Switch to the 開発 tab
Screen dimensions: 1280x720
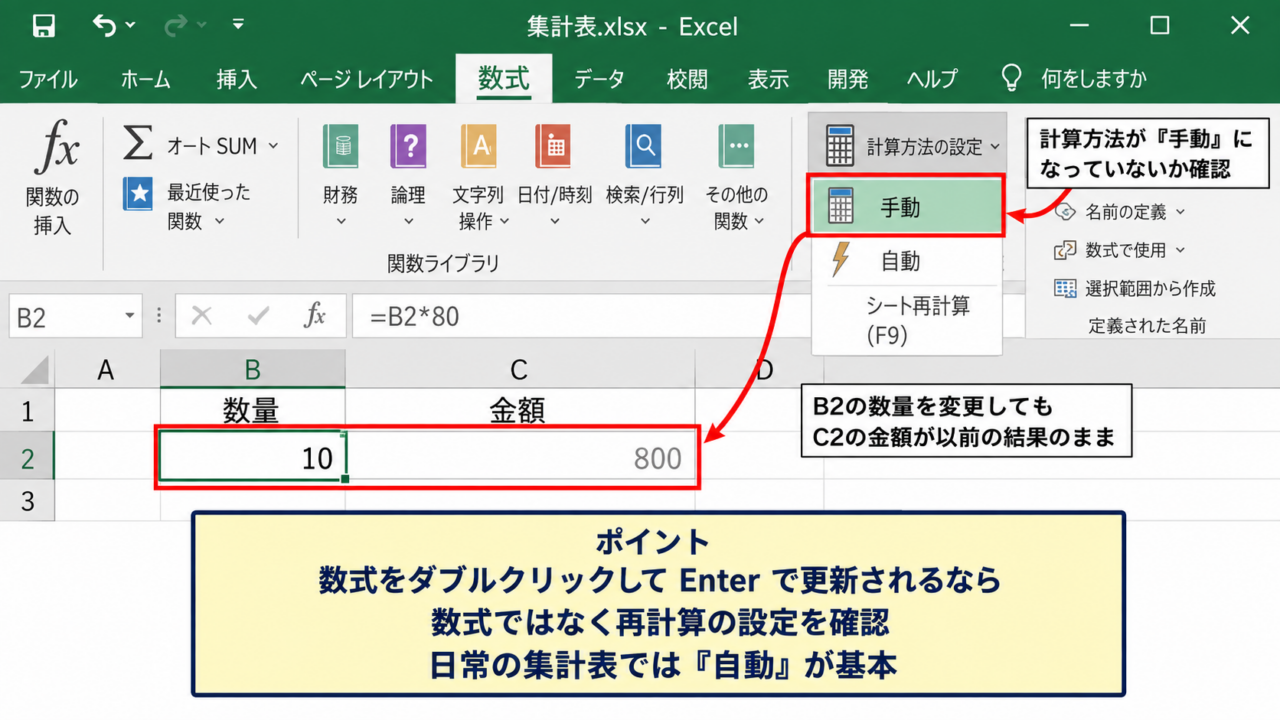pyautogui.click(x=848, y=79)
